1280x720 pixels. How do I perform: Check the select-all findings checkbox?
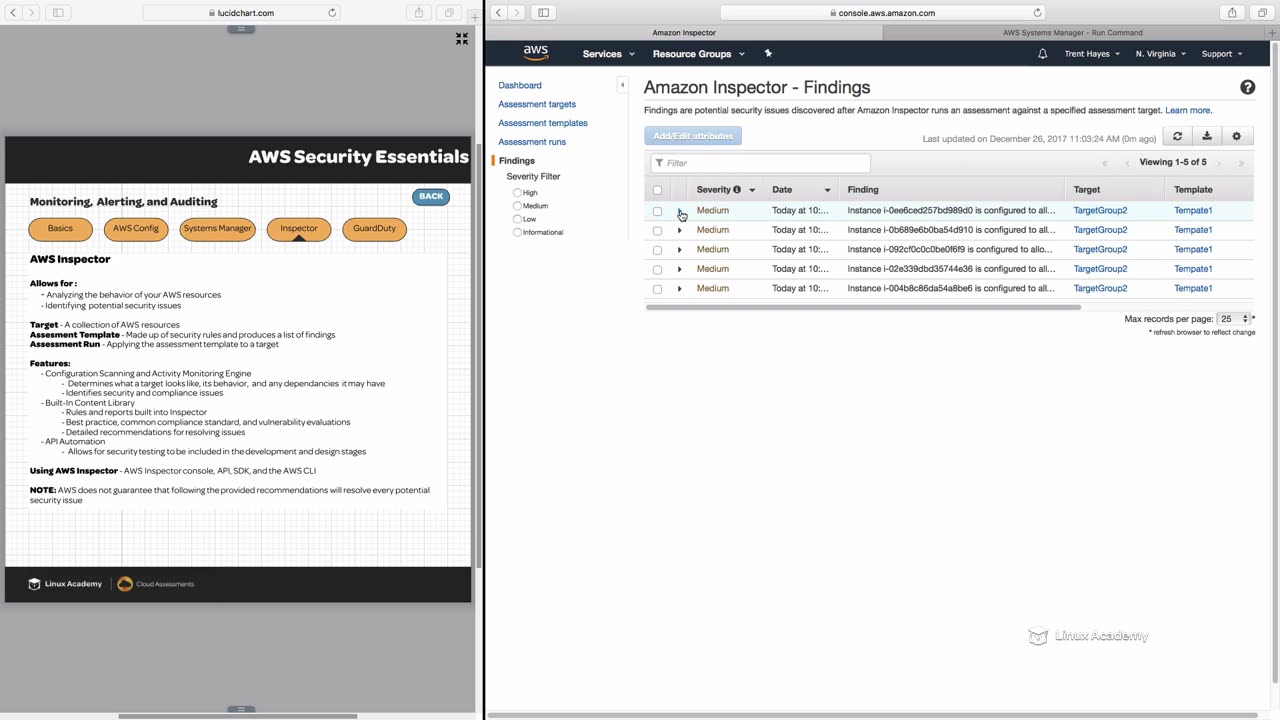[x=657, y=190]
